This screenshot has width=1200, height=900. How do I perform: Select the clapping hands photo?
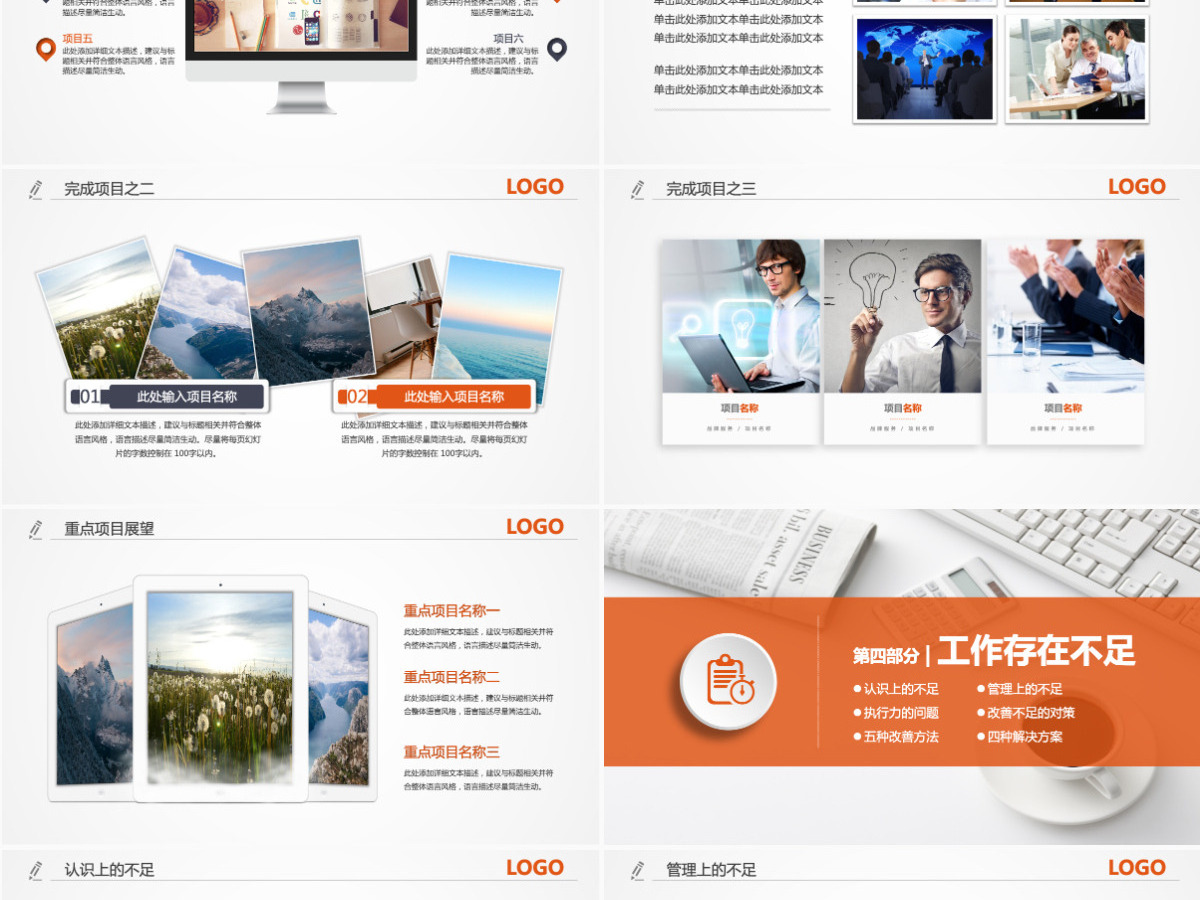coord(1066,316)
